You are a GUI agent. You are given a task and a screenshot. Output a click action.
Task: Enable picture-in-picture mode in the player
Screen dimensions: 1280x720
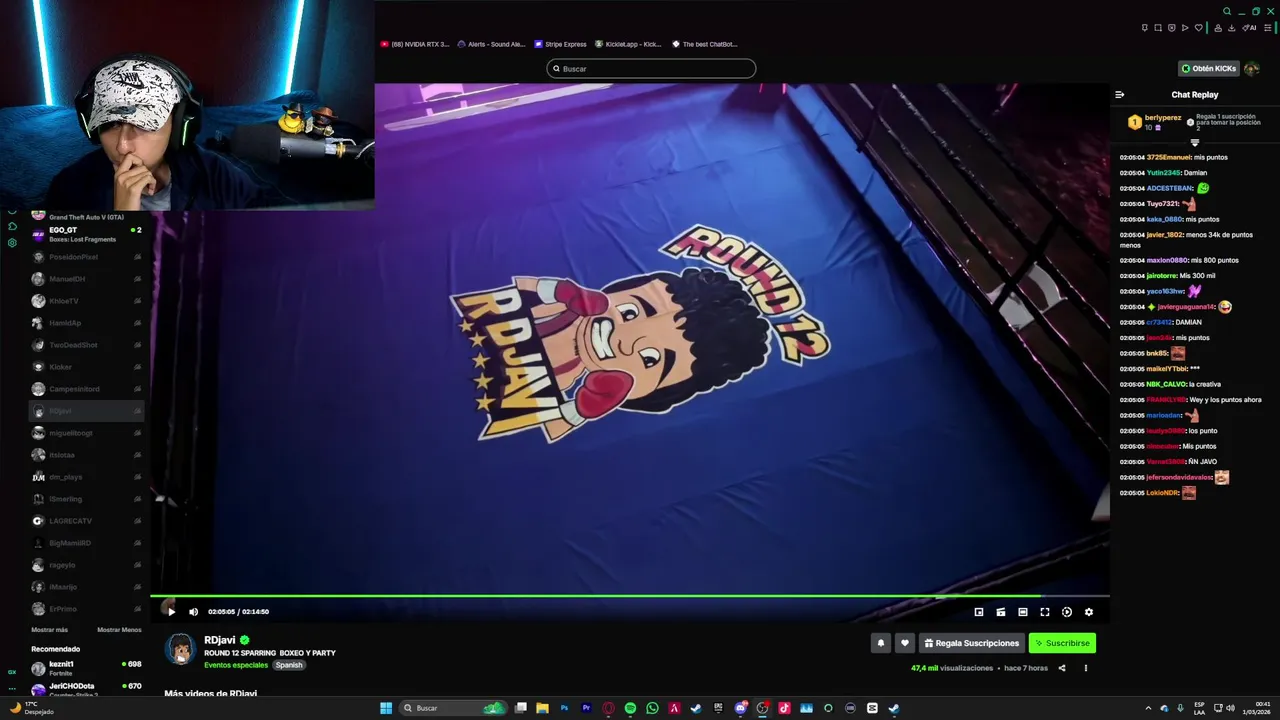(x=979, y=612)
